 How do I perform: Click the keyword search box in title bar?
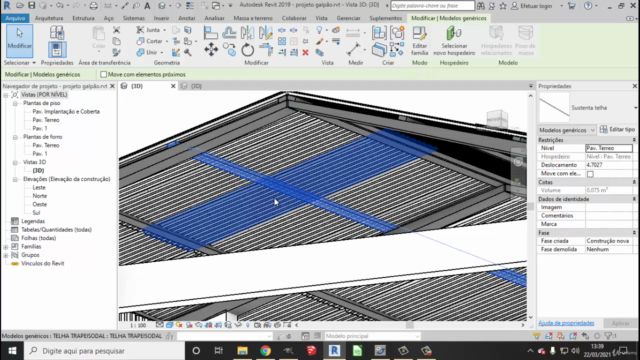click(x=432, y=6)
